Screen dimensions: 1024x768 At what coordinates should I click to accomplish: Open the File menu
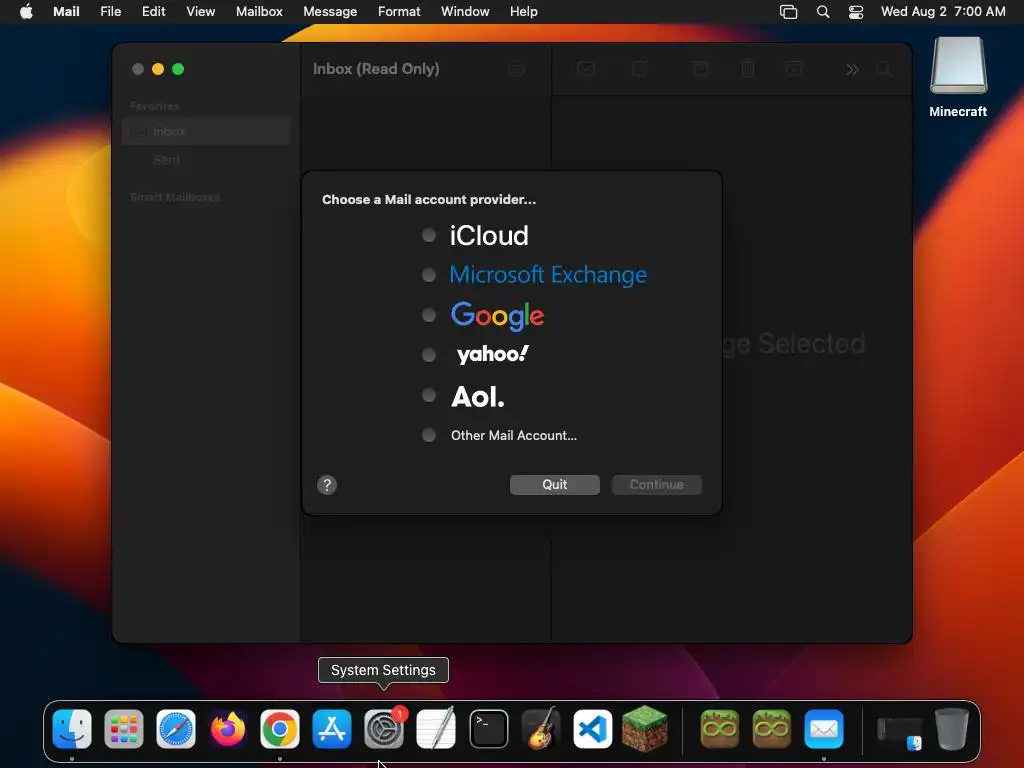point(110,12)
